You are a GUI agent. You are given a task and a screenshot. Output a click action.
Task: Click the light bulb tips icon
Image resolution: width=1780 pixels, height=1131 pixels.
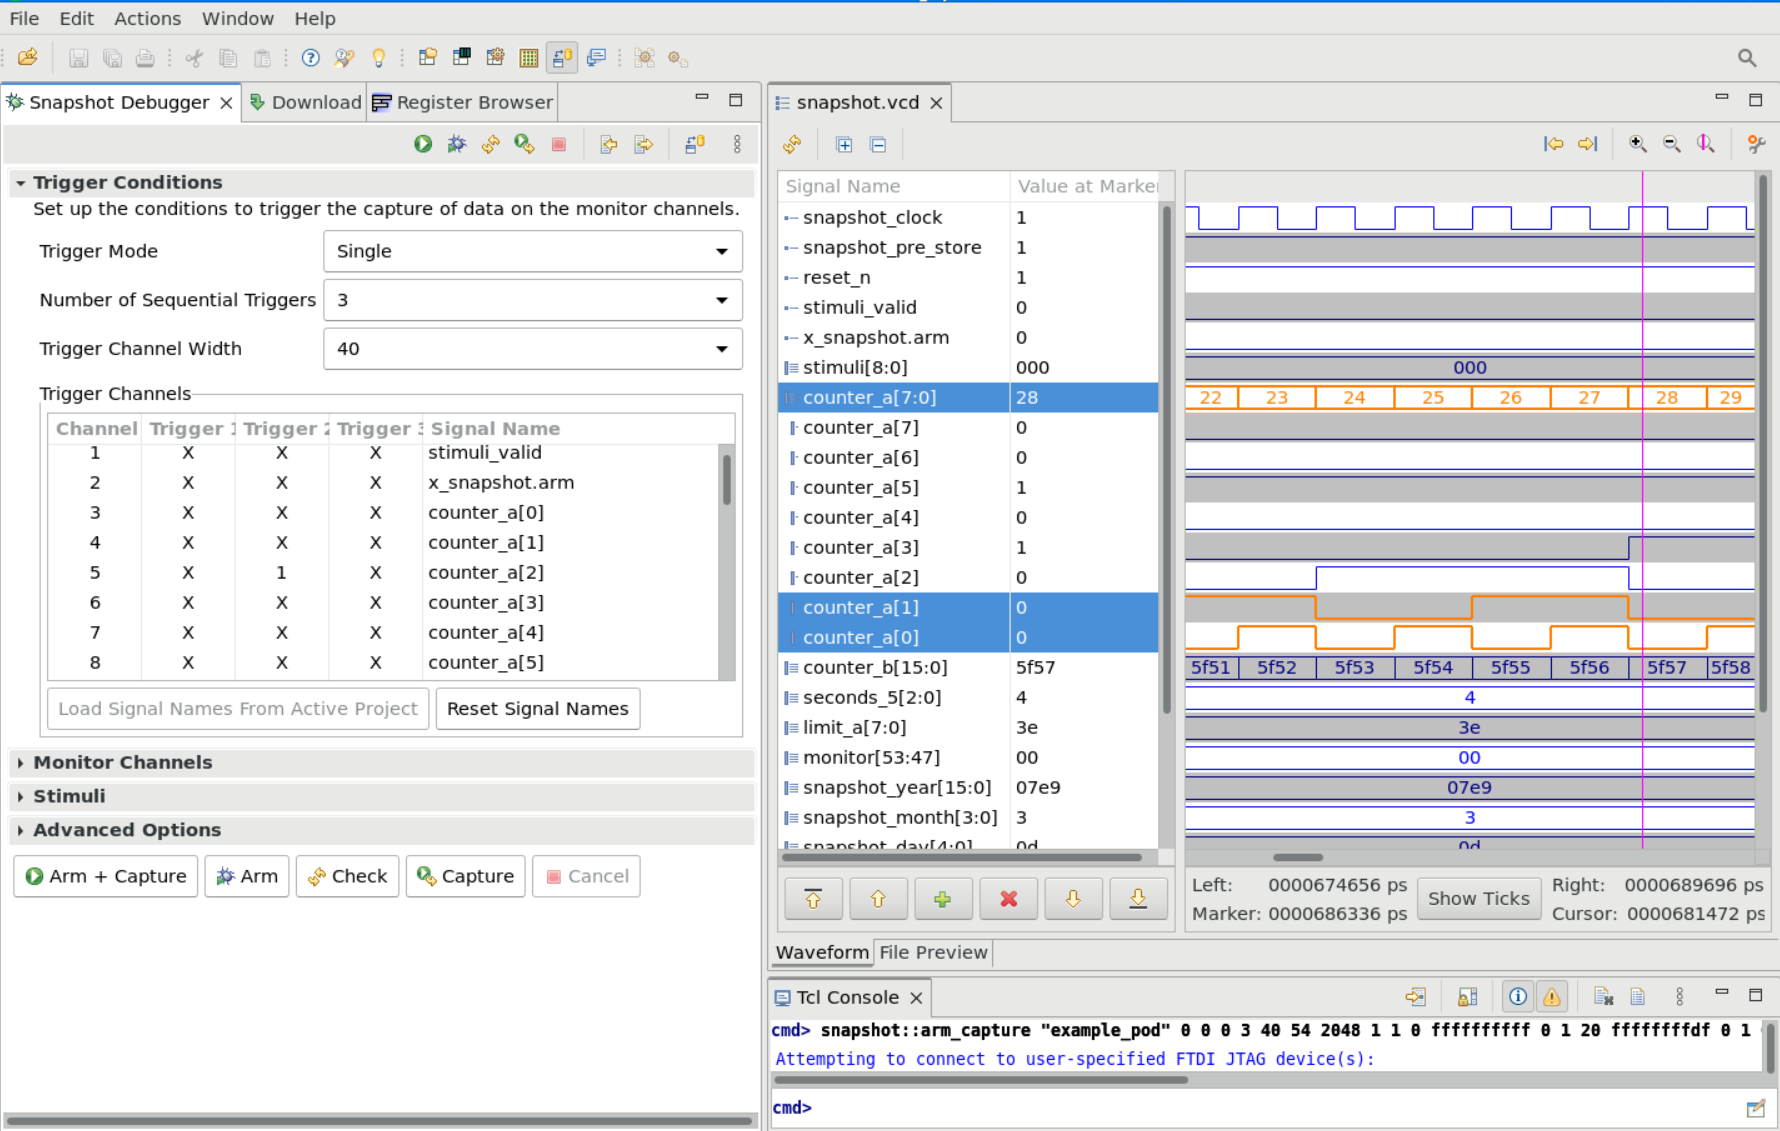[x=379, y=58]
